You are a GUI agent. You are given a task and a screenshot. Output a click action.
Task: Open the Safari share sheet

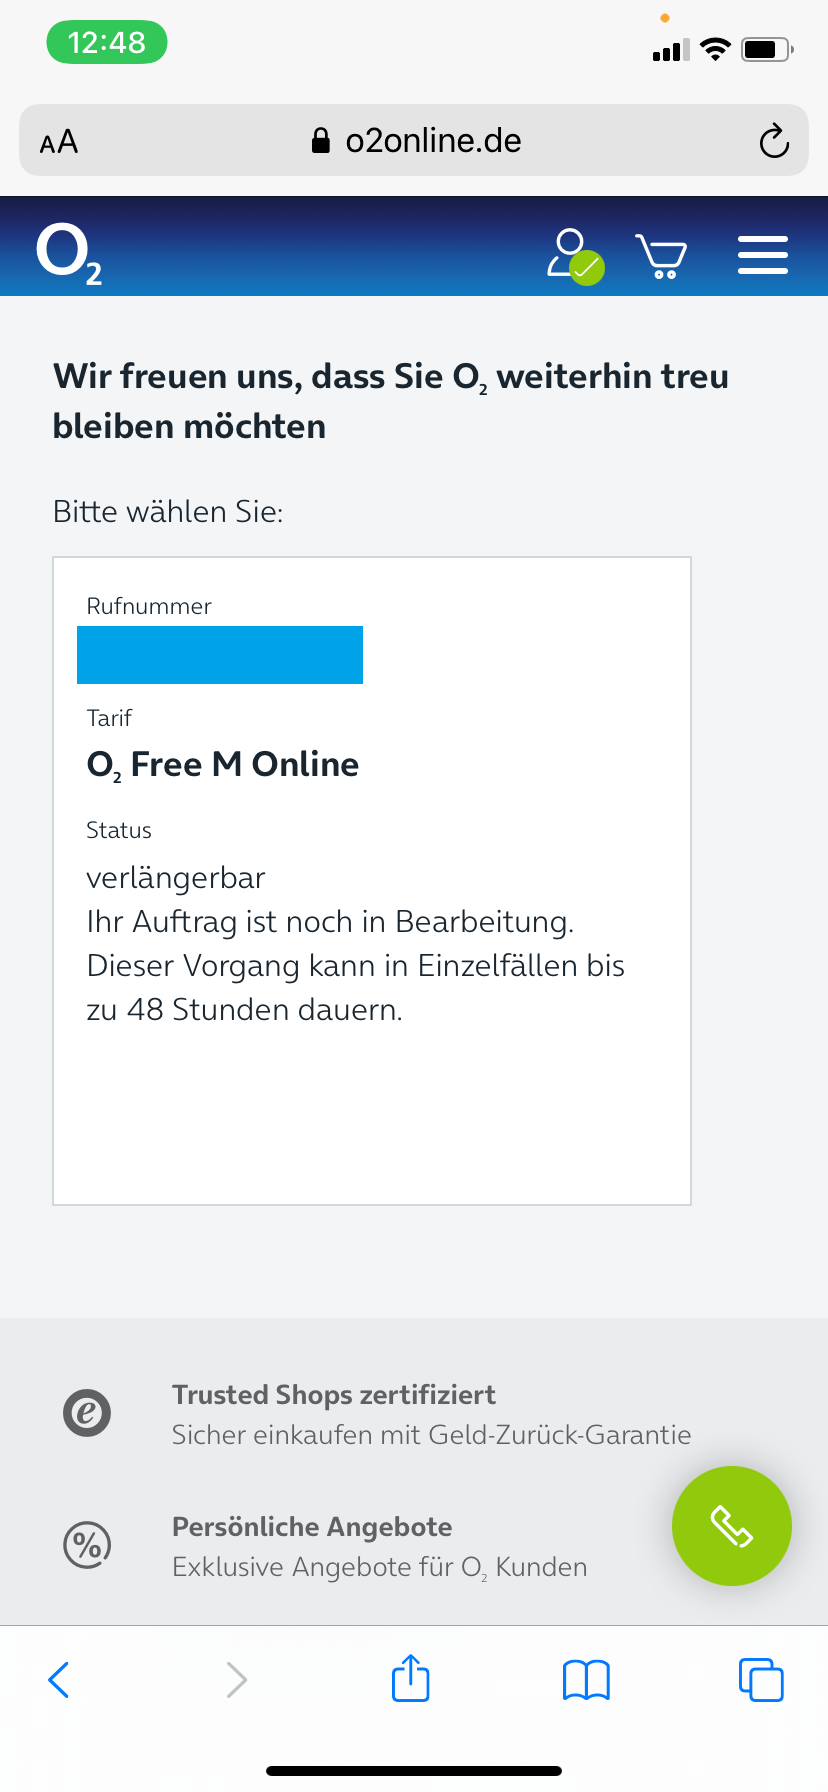(x=410, y=1677)
